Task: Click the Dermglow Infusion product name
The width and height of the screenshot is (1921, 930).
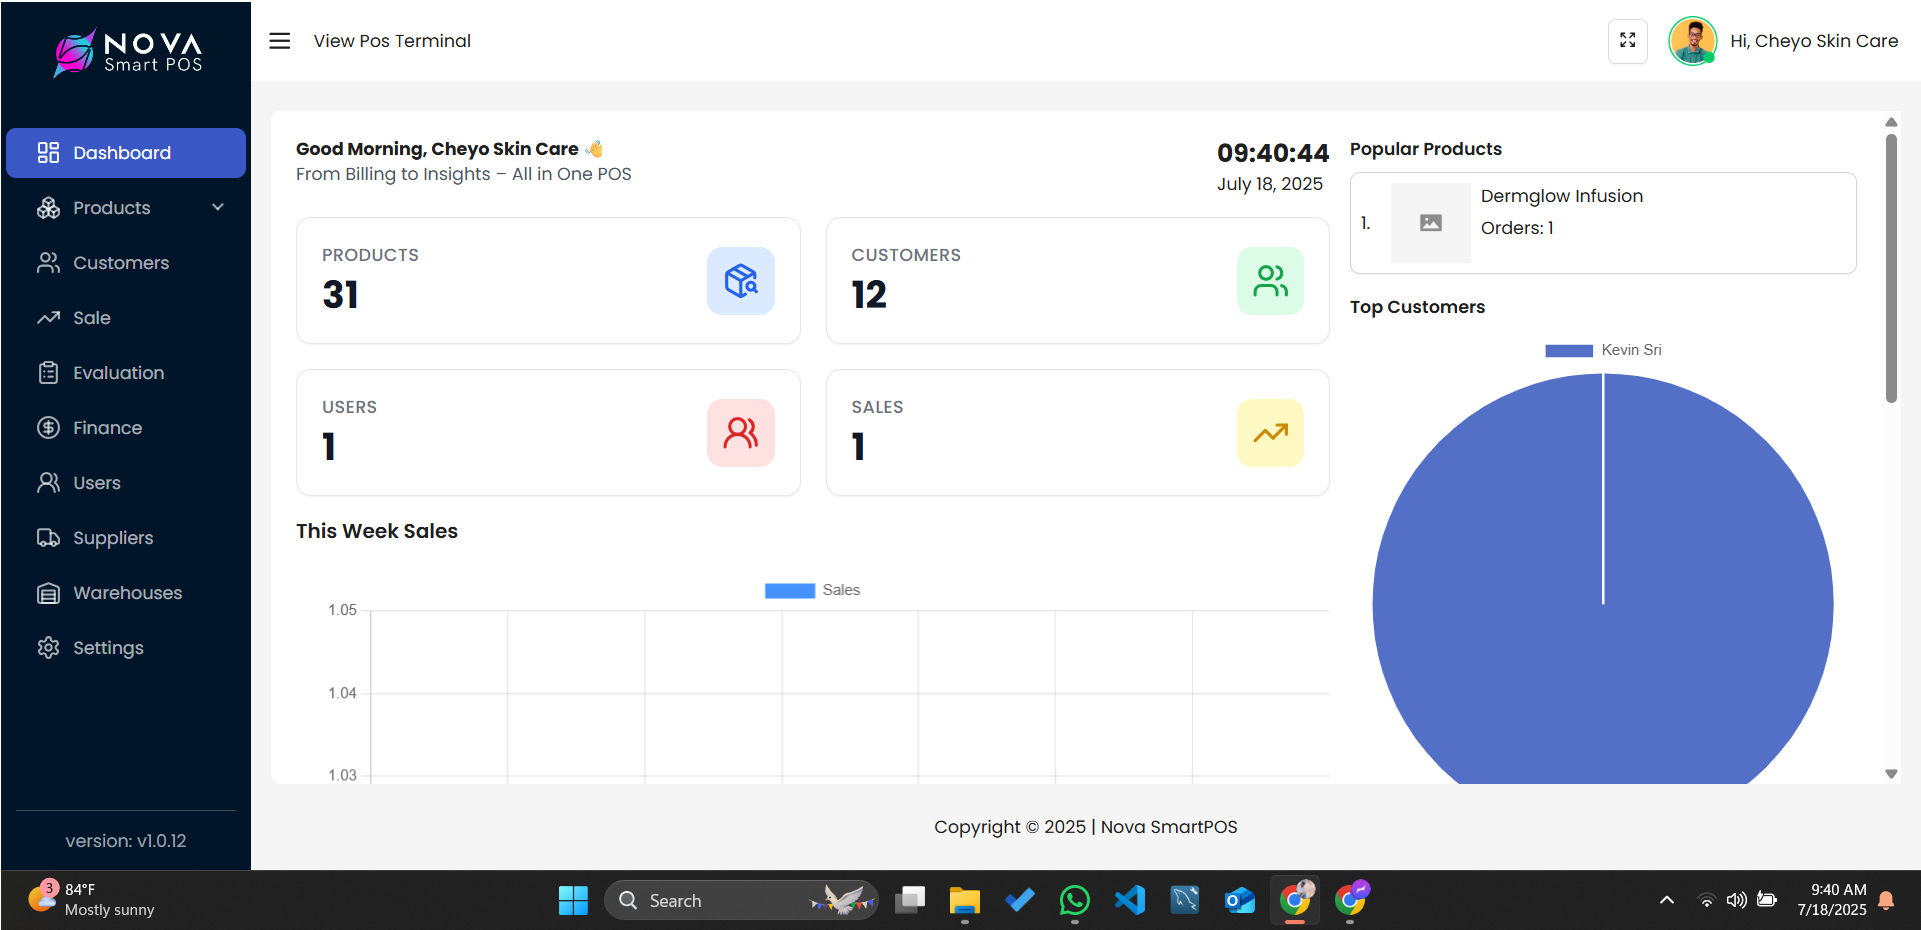Action: (x=1562, y=196)
